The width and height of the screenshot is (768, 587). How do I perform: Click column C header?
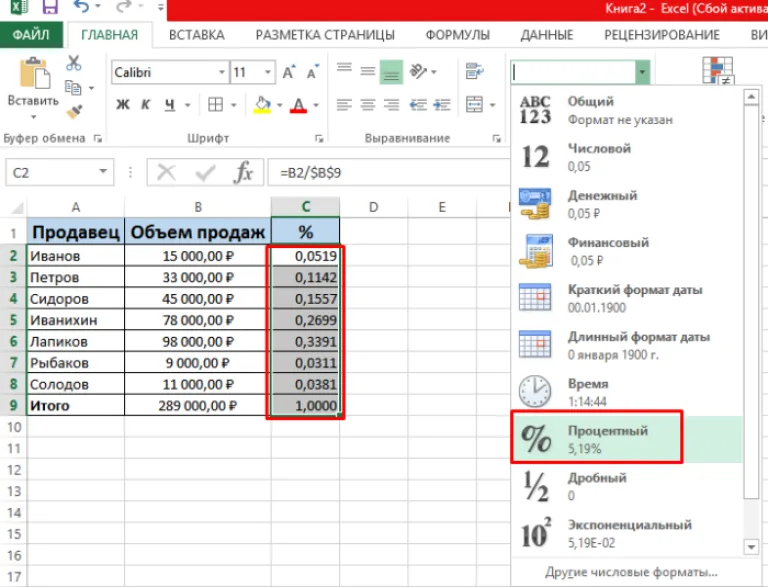coord(305,207)
